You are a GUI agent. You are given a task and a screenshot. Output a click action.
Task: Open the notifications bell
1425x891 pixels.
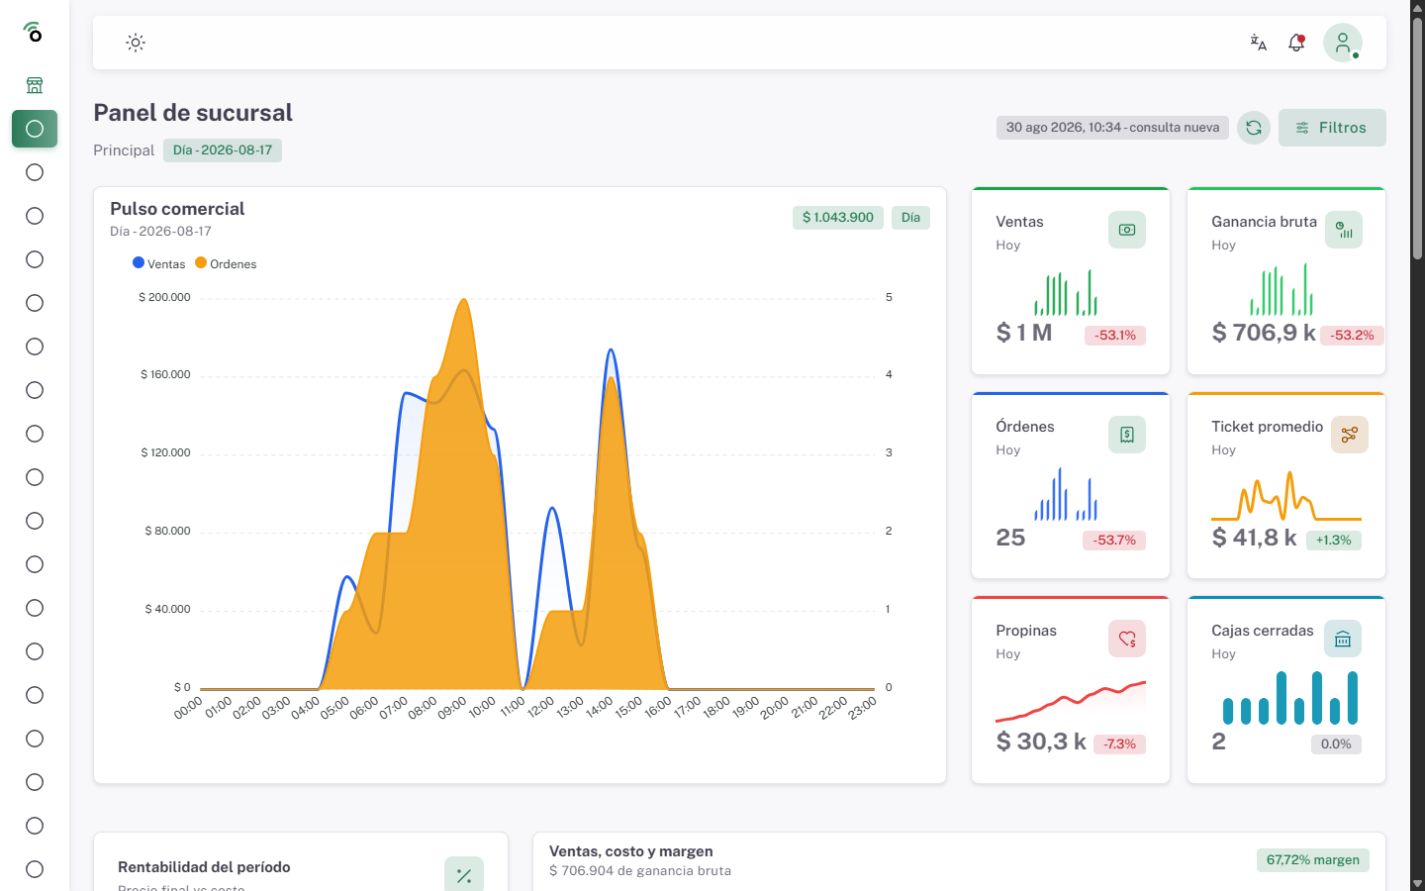tap(1296, 42)
